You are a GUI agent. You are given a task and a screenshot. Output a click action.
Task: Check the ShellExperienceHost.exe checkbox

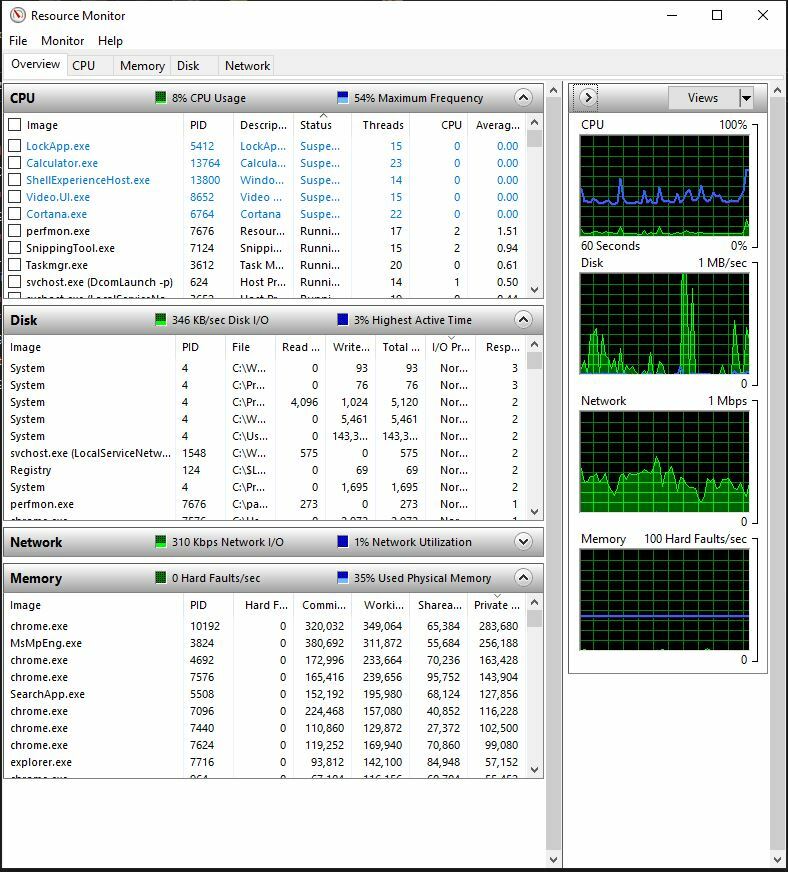coord(15,180)
